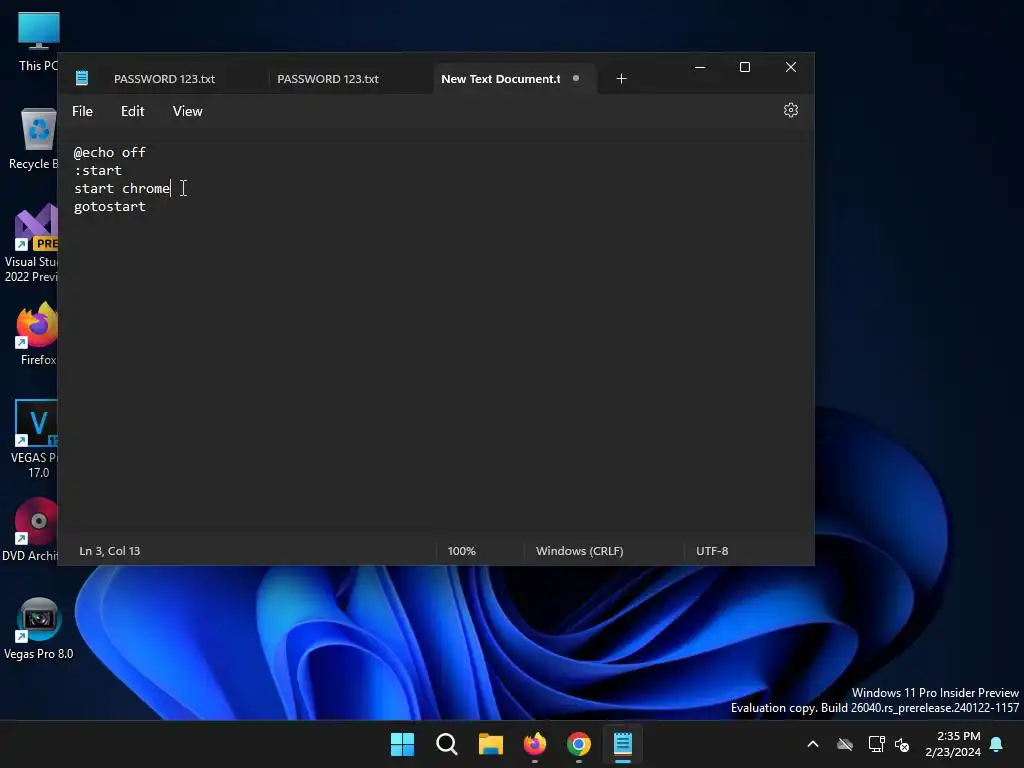Select the DVD Architect desktop shortcut
Viewport: 1024px width, 768px height.
31,530
